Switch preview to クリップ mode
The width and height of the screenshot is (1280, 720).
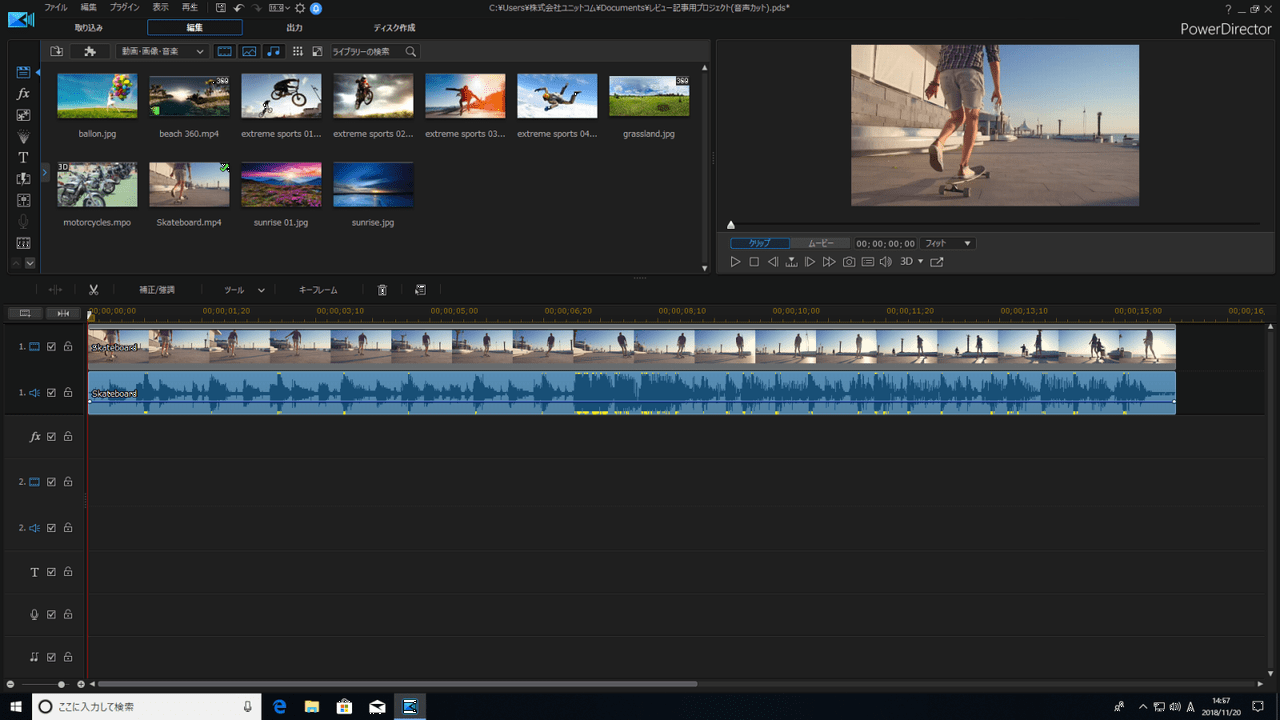point(760,243)
